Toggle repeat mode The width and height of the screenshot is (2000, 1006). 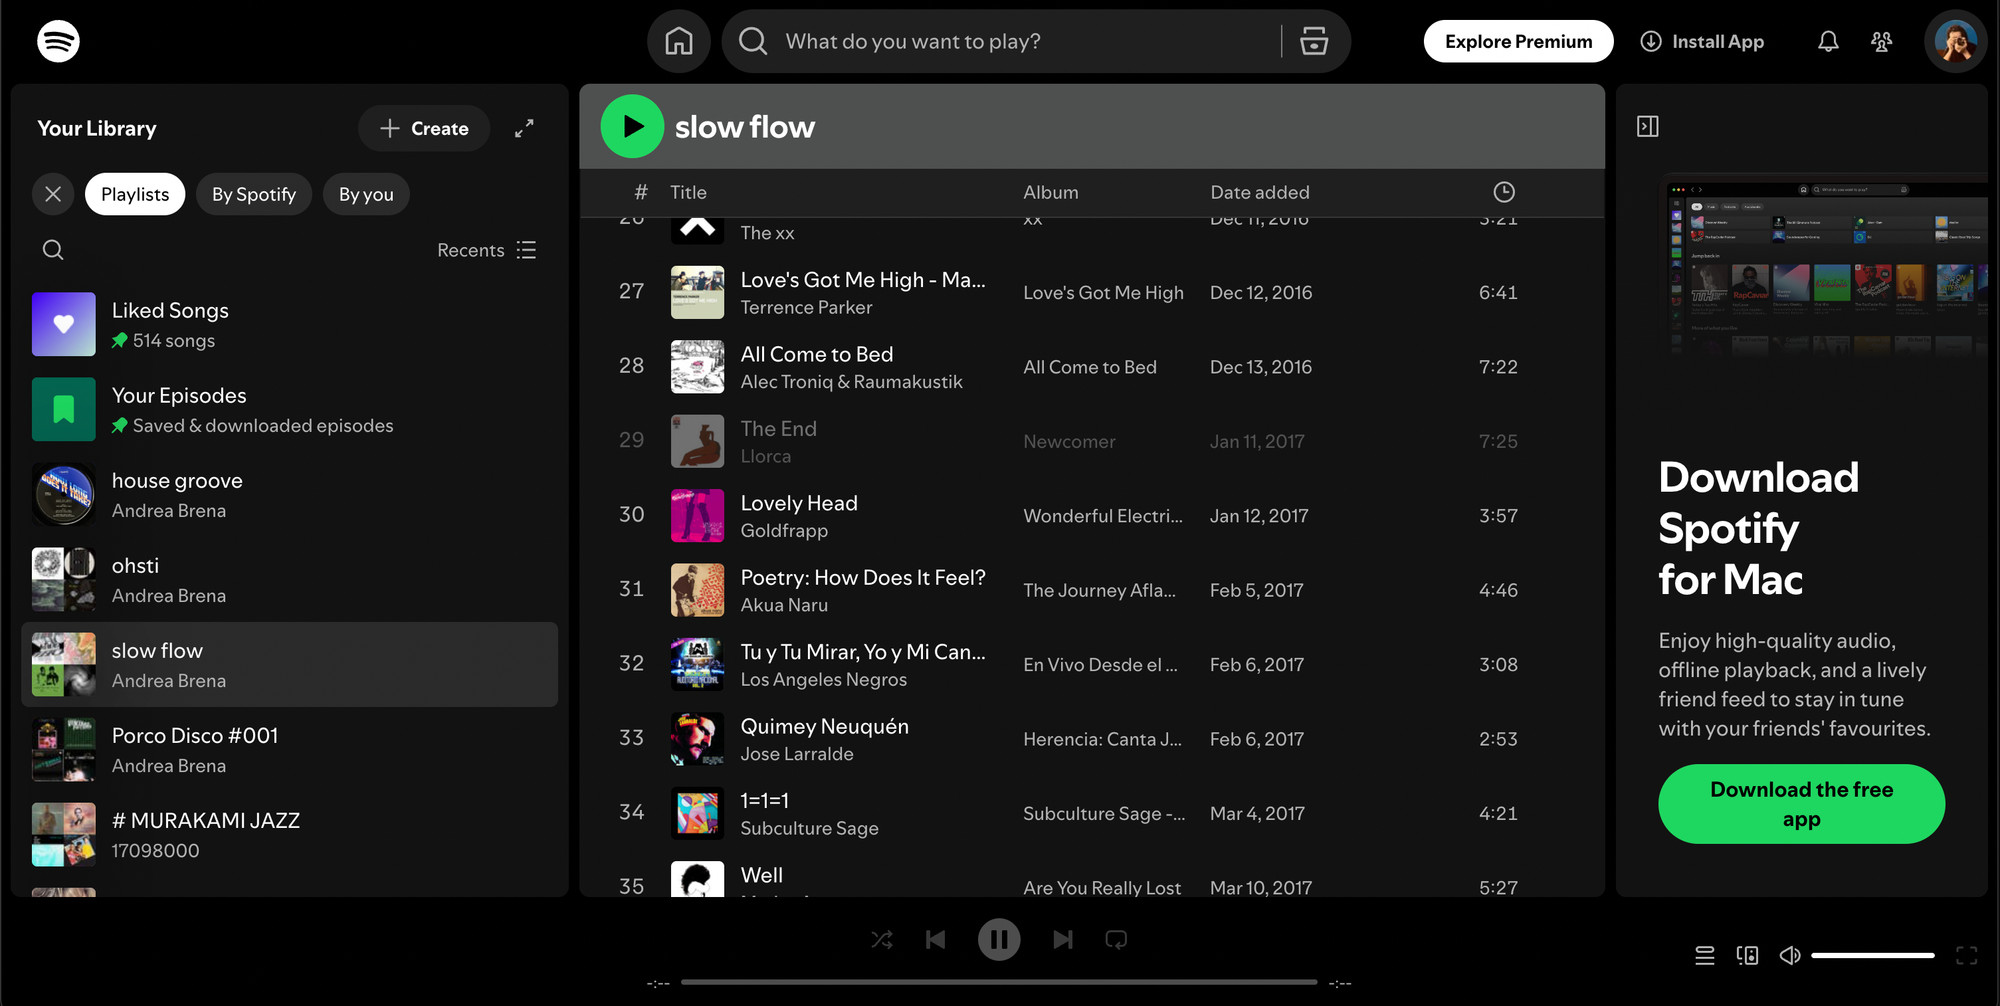(1116, 939)
